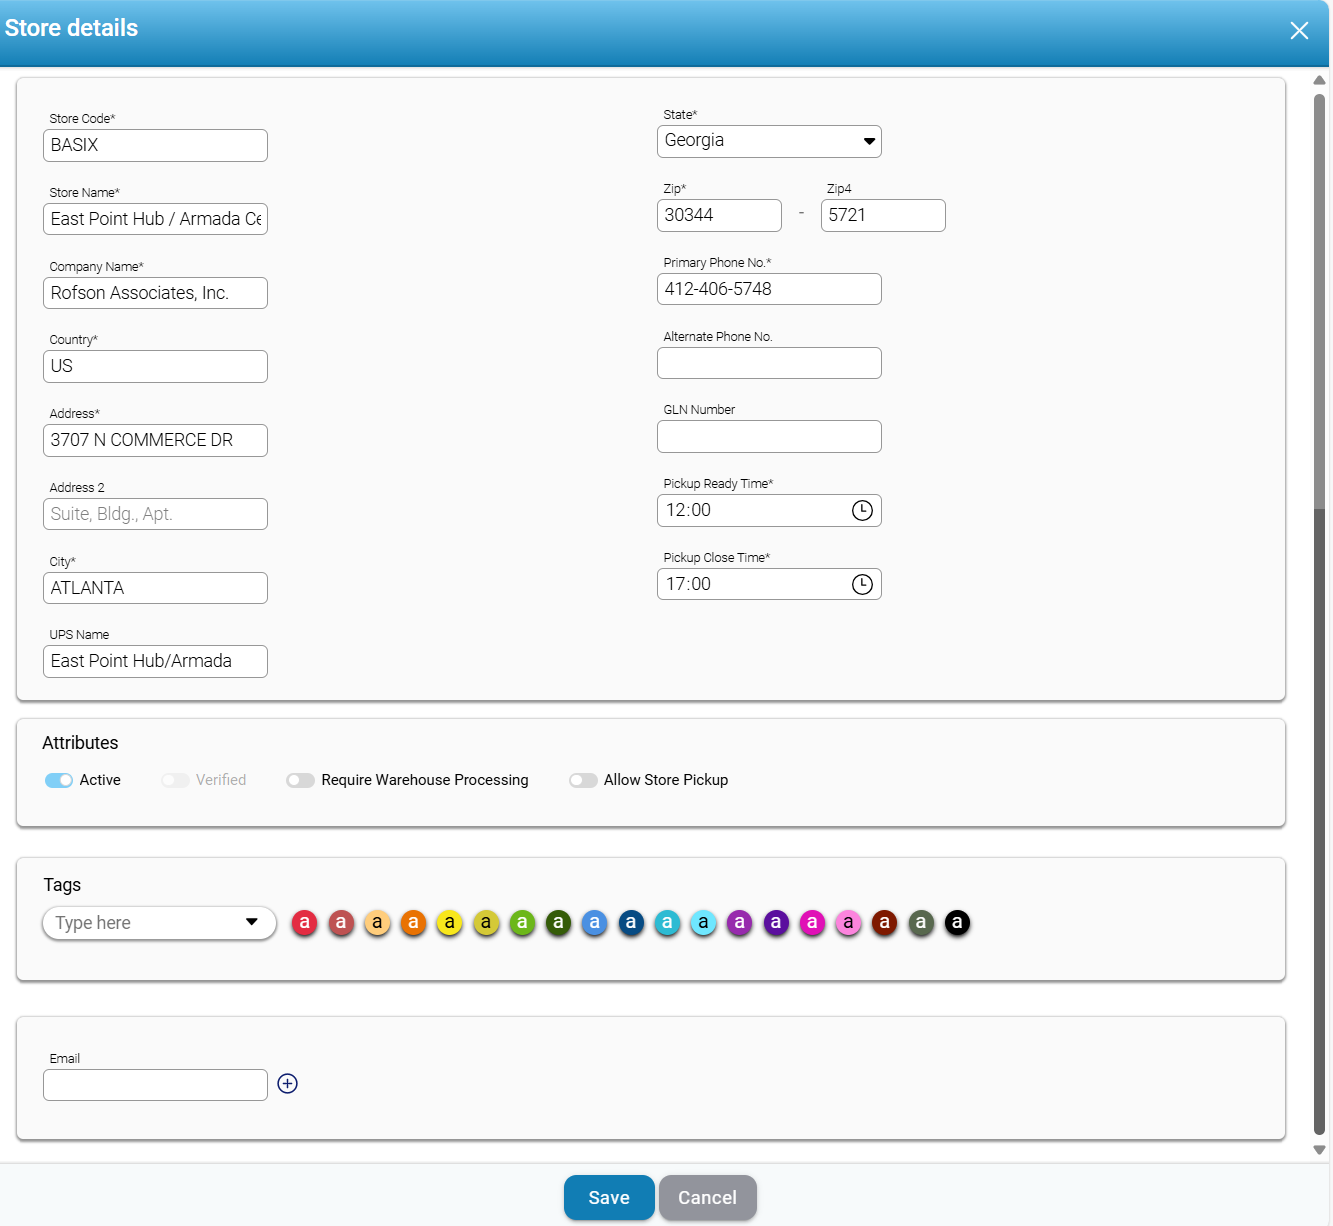Image resolution: width=1333 pixels, height=1226 pixels.
Task: Click into the GLN Number field
Action: click(x=769, y=437)
